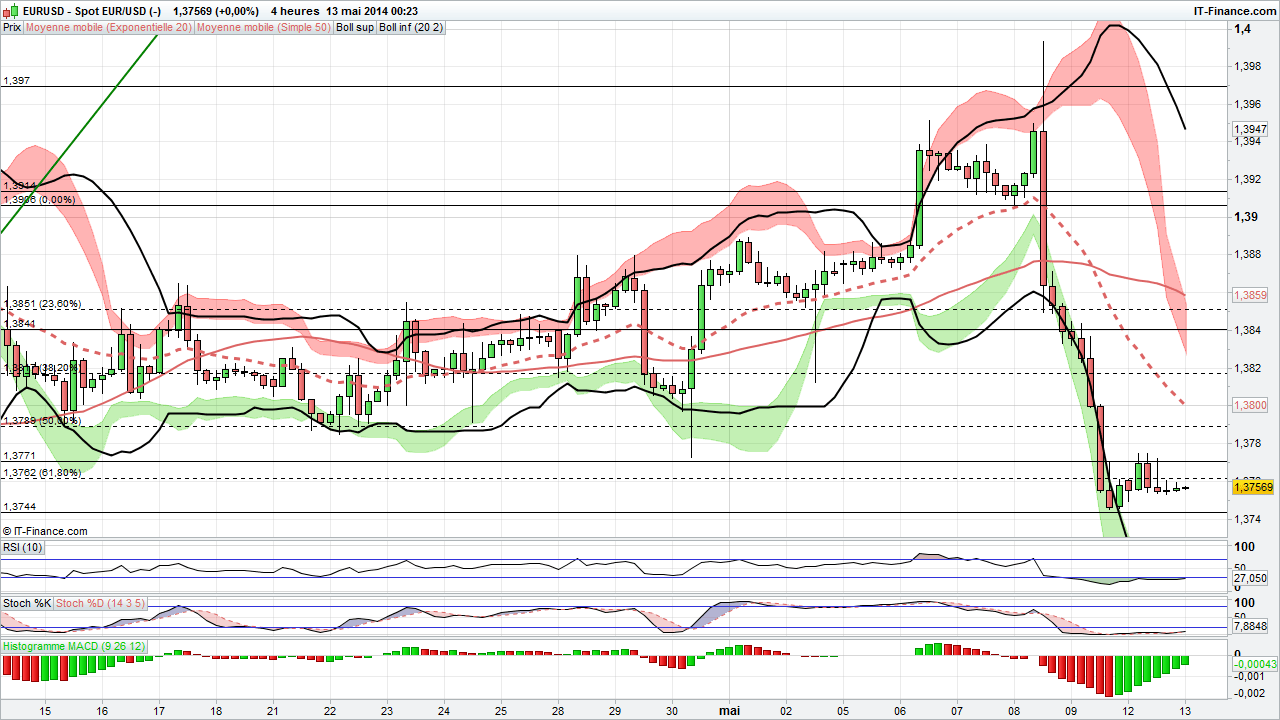Click the RSI value tag 27,050

click(1251, 578)
